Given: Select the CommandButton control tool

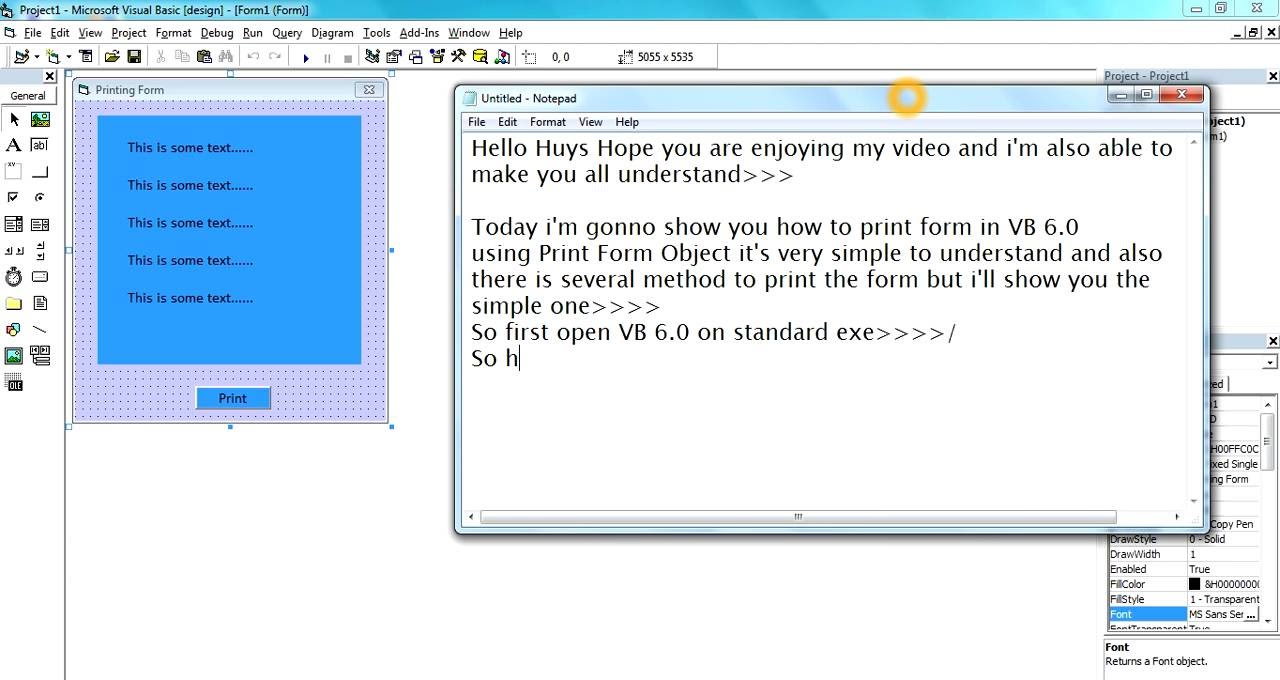Looking at the screenshot, I should pyautogui.click(x=40, y=171).
